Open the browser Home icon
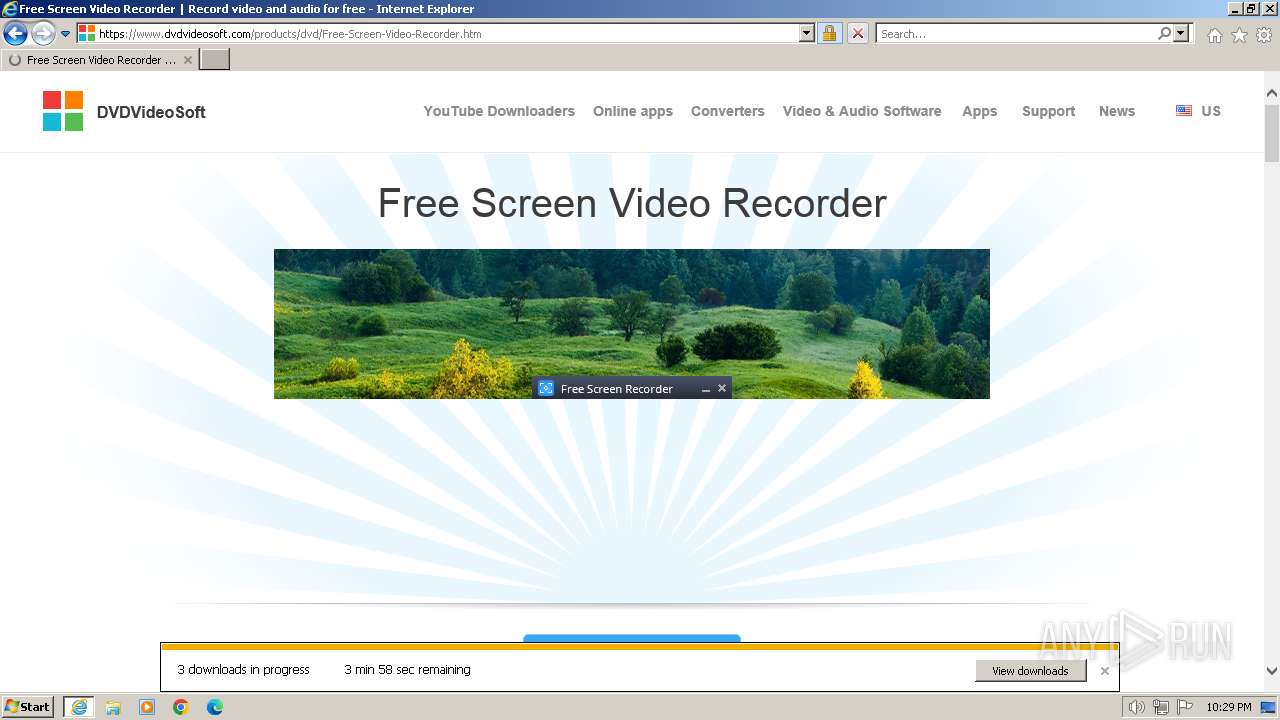Viewport: 1280px width, 720px height. [1214, 35]
